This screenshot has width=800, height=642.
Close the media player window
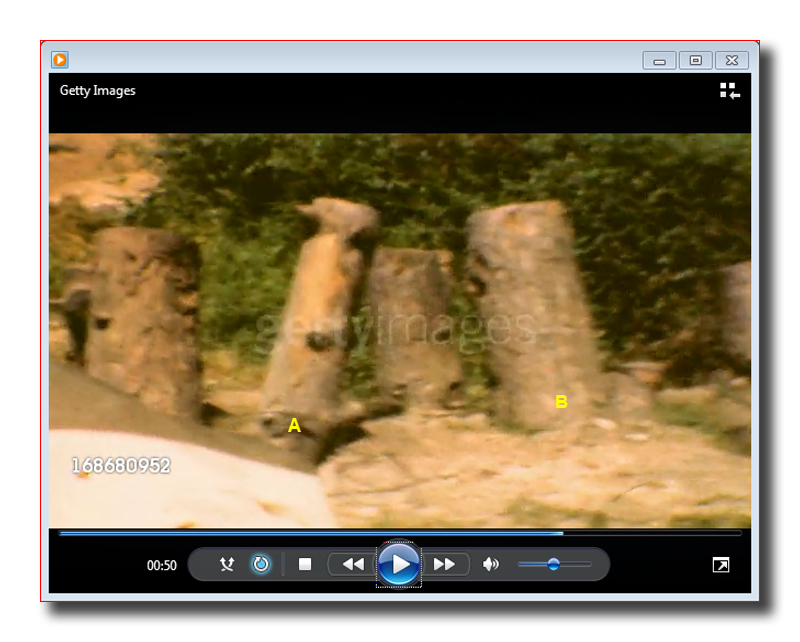pos(732,61)
